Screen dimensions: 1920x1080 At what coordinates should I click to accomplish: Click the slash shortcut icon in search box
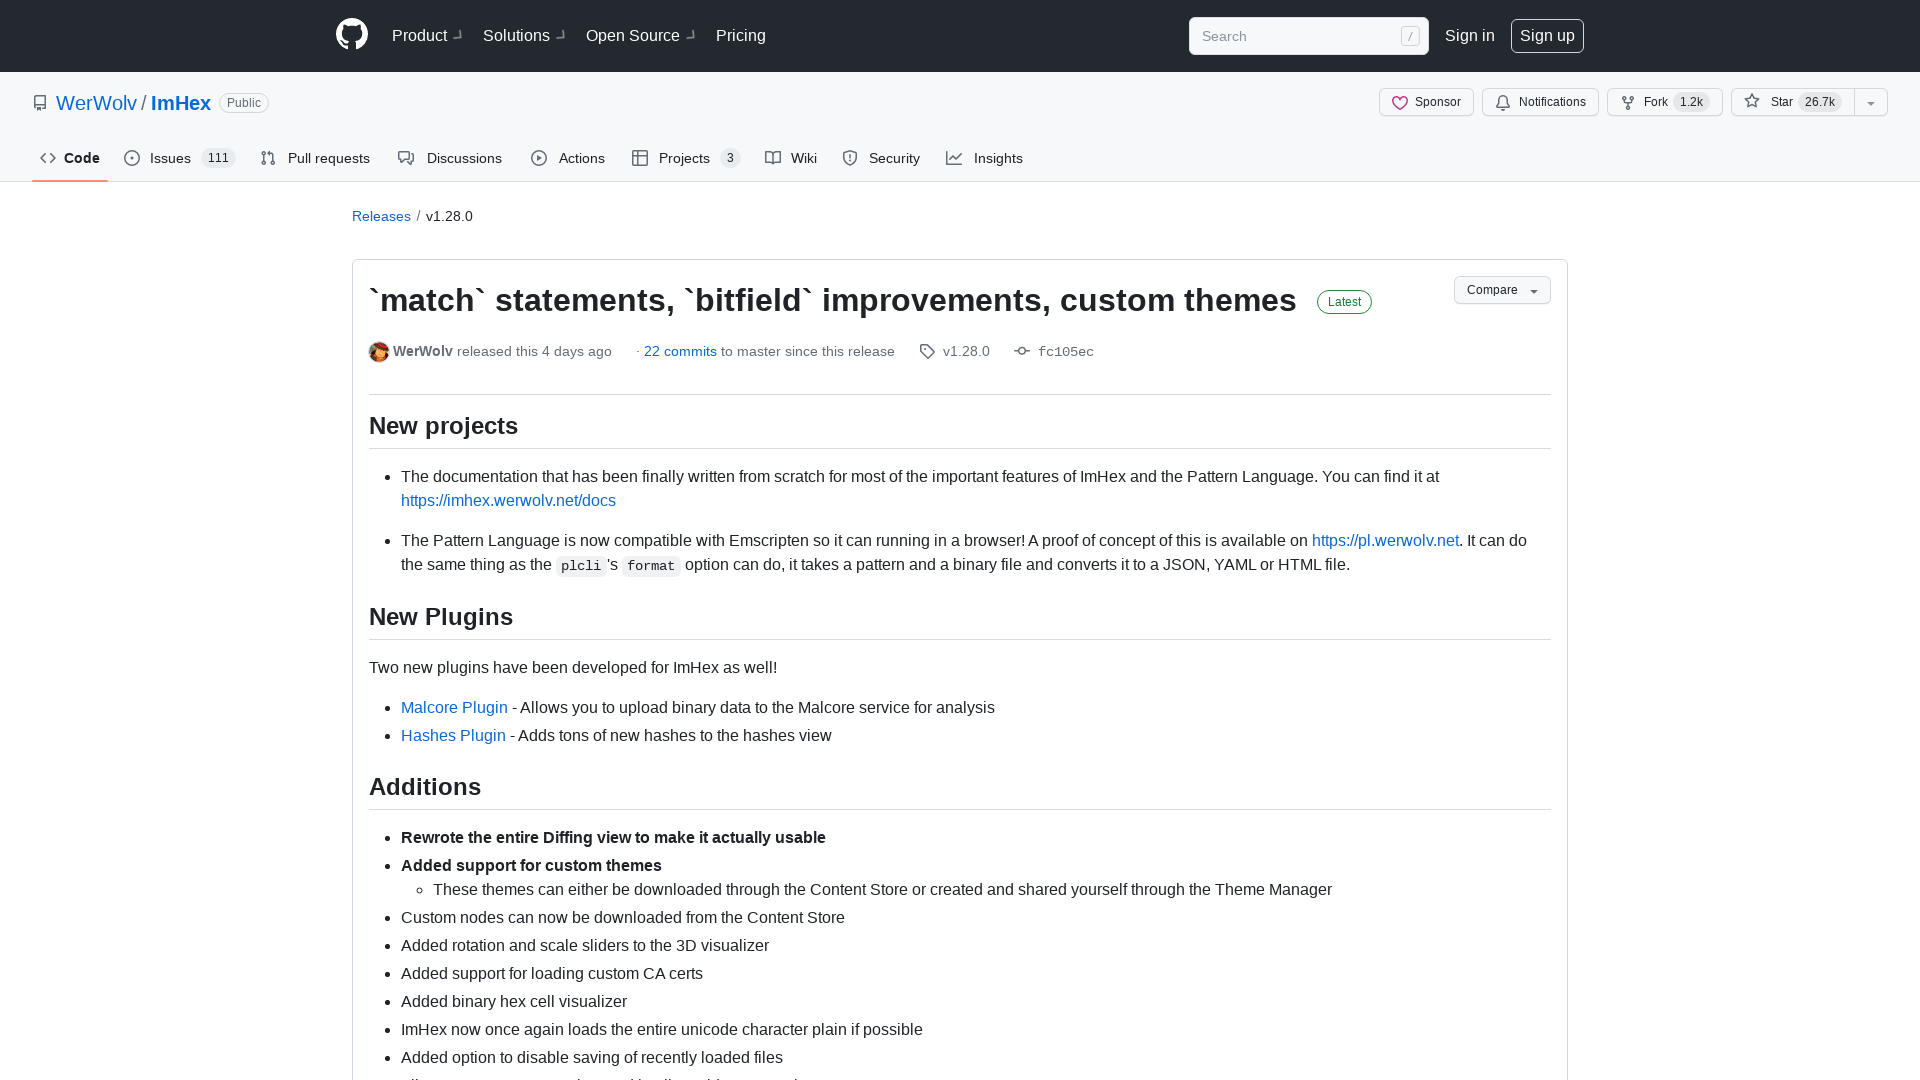[1410, 36]
